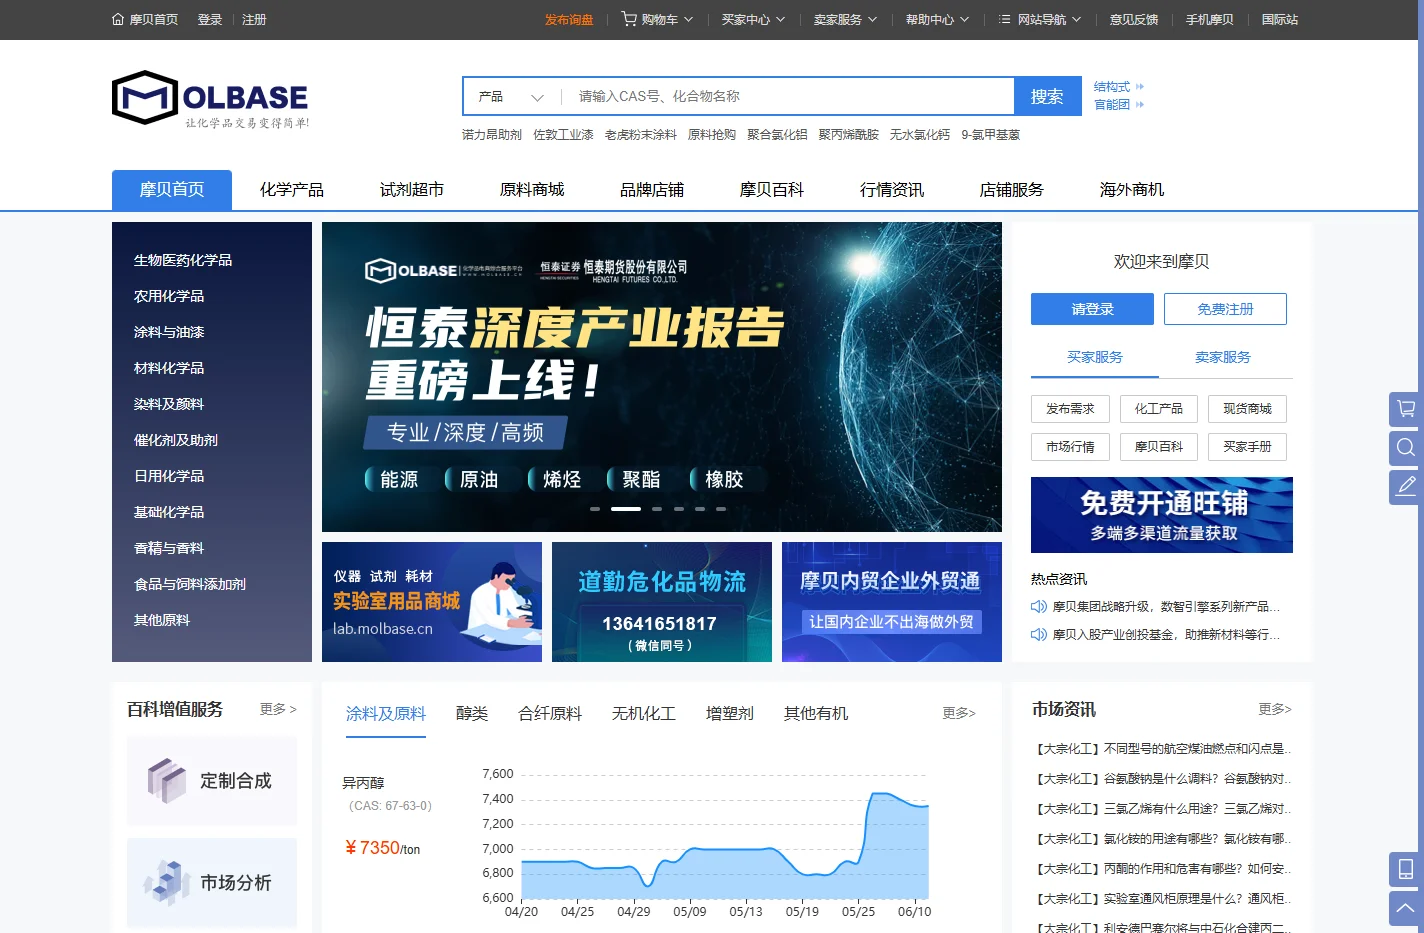Expand the 产品 search type dropdown
Viewport: 1424px width, 933px height.
[510, 96]
